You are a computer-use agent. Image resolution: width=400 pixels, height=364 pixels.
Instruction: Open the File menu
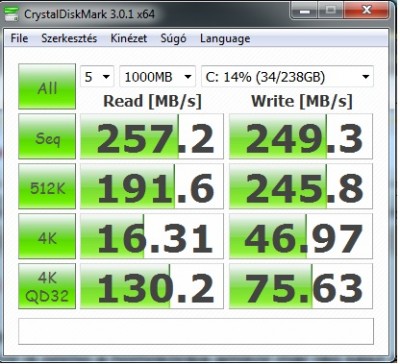[x=19, y=38]
